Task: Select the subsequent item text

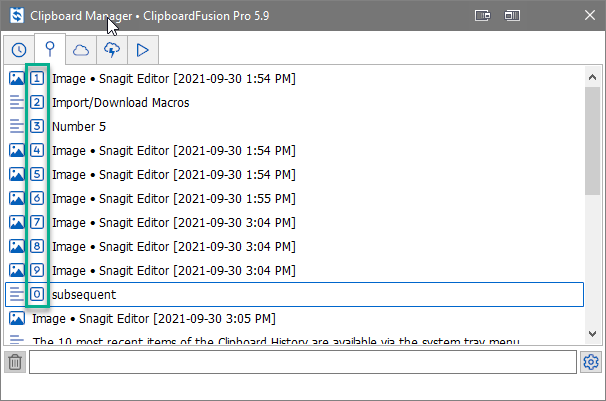Action: point(84,295)
